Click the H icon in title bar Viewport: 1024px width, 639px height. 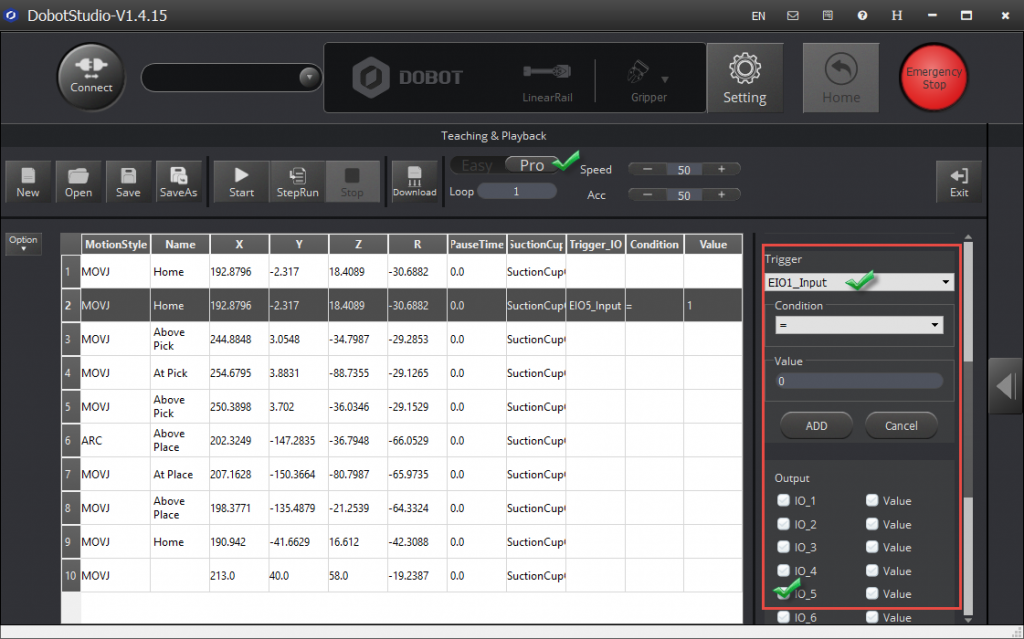click(x=897, y=15)
